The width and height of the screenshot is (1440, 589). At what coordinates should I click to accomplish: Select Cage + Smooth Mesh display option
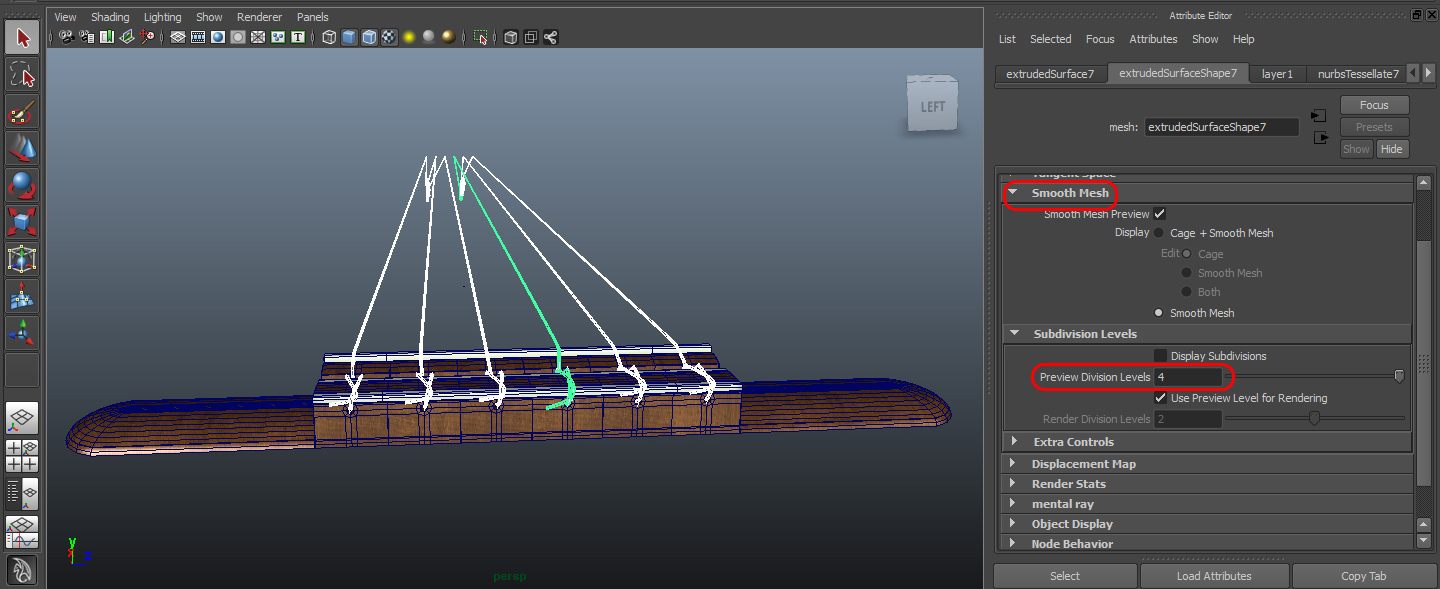pyautogui.click(x=1159, y=233)
